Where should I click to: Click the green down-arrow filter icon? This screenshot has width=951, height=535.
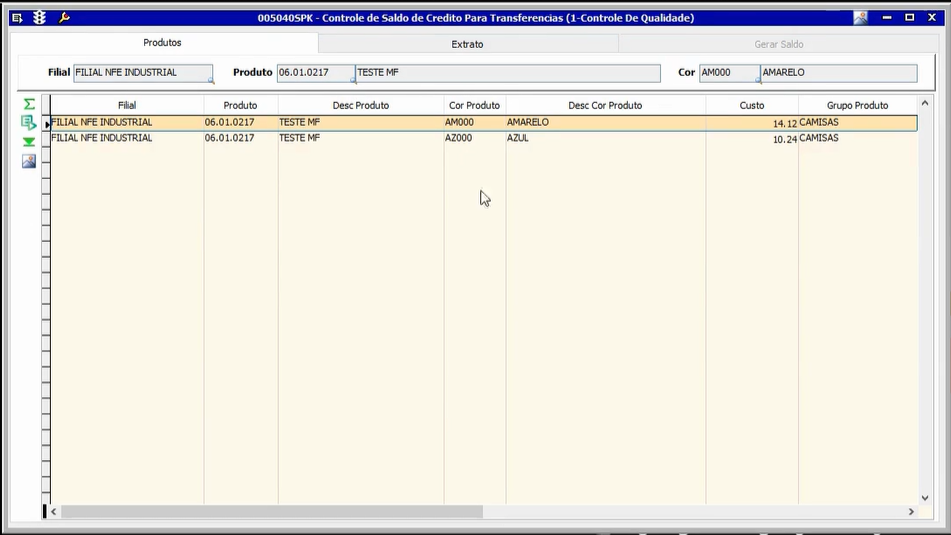coord(29,142)
